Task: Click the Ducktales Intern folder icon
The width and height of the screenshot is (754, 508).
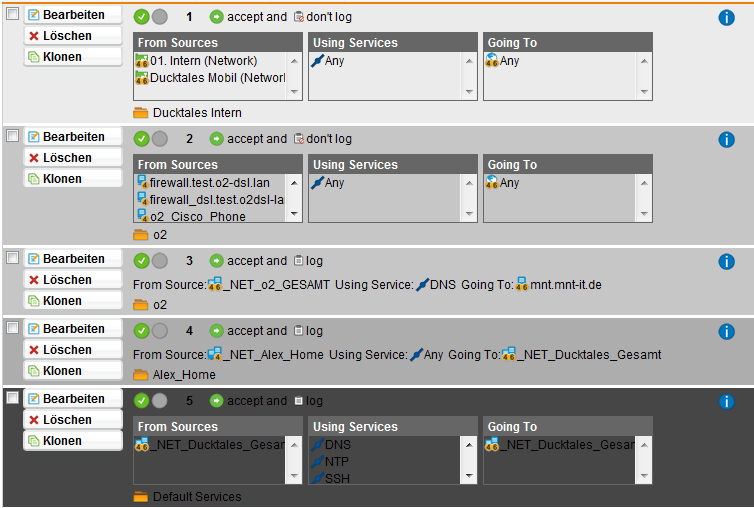Action: pyautogui.click(x=141, y=113)
